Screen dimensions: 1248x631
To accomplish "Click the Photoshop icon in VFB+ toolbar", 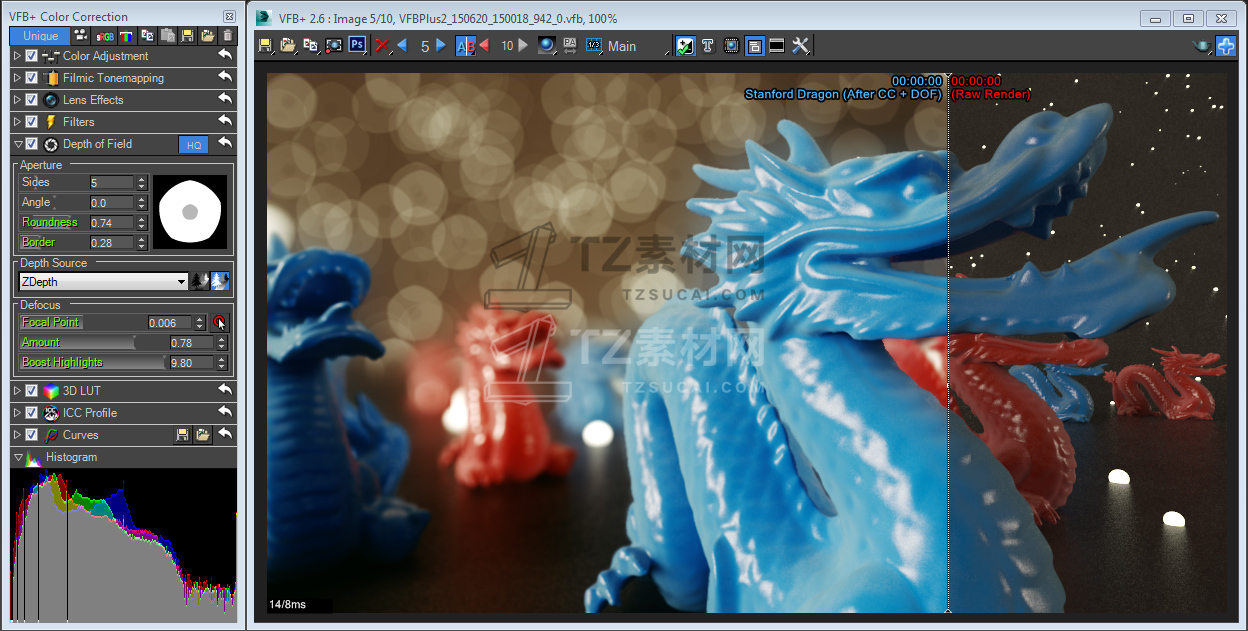I will [x=357, y=46].
